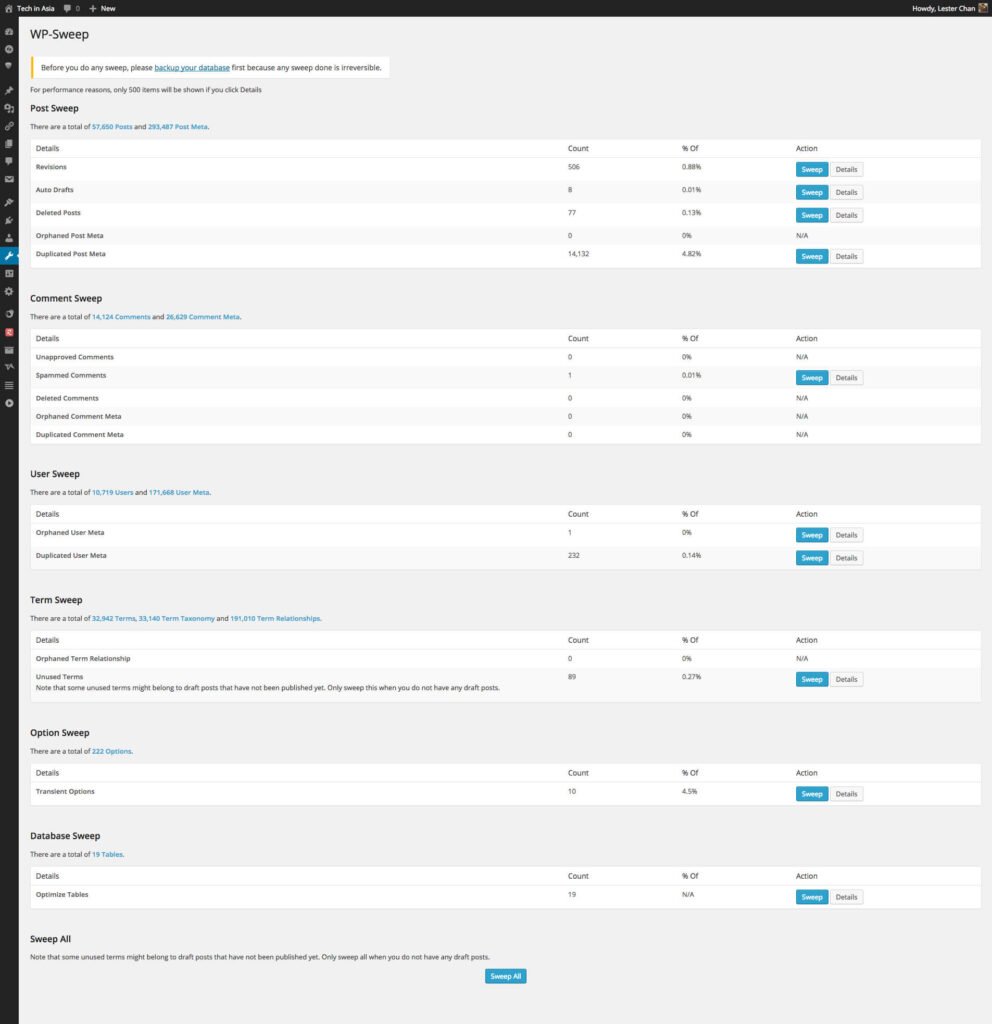View Details for Duplicated Post Meta

[846, 256]
